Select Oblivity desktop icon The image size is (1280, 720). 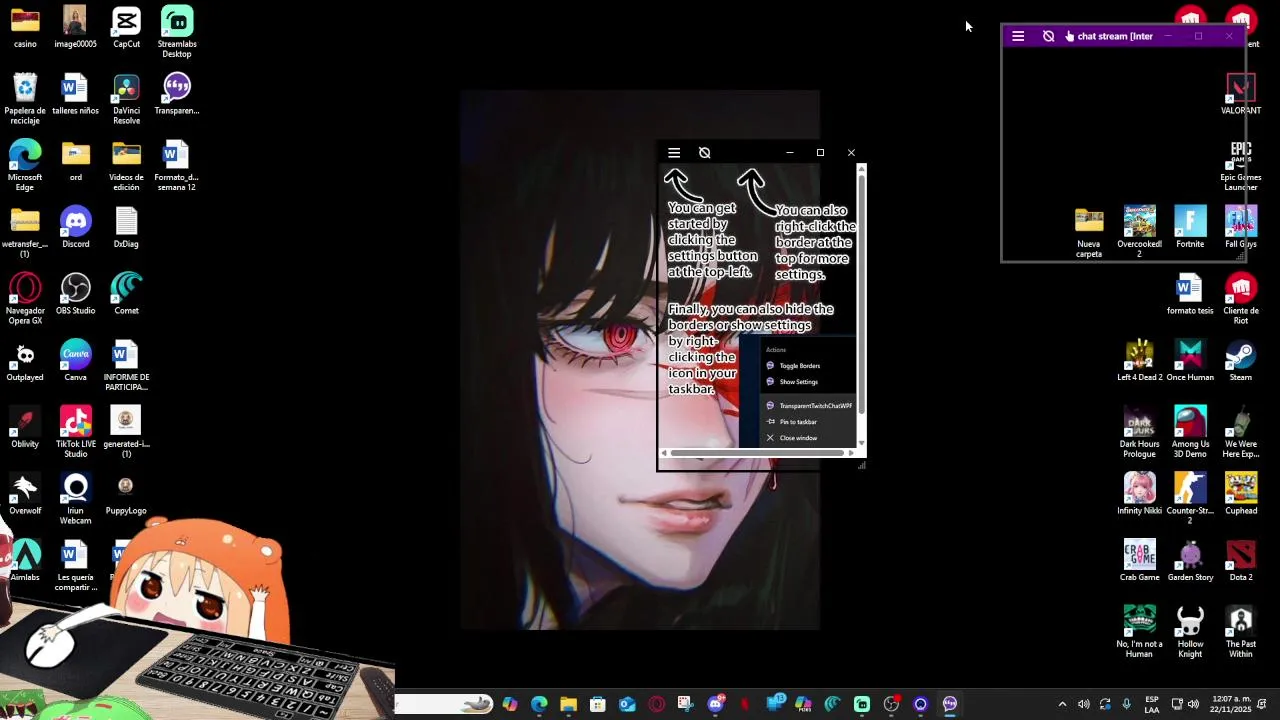[x=25, y=428]
